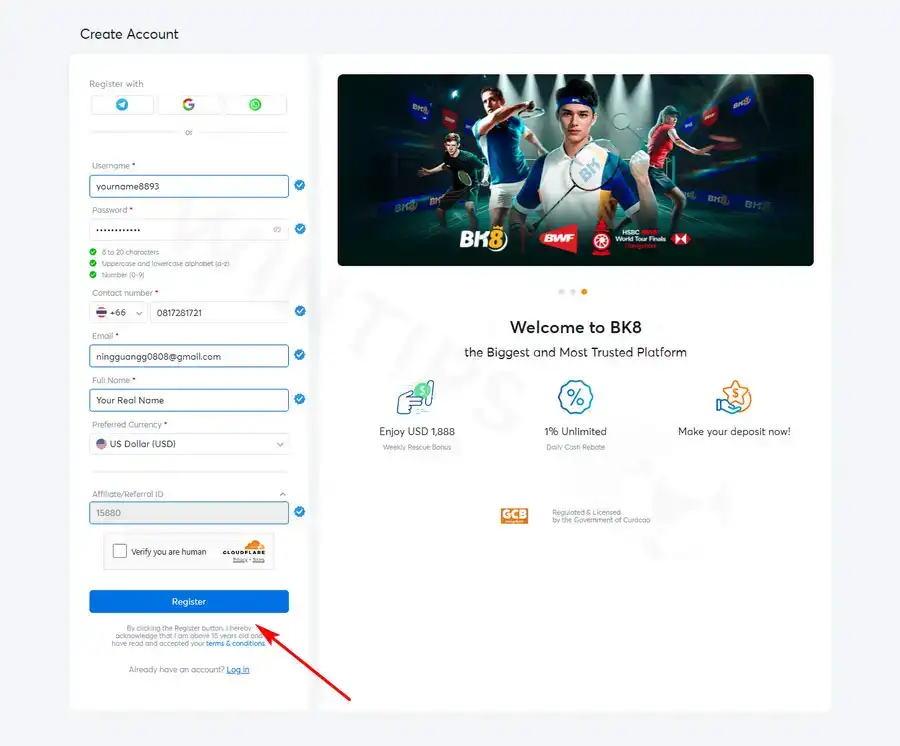Click the Contact number verified checkmark icon

coord(300,311)
